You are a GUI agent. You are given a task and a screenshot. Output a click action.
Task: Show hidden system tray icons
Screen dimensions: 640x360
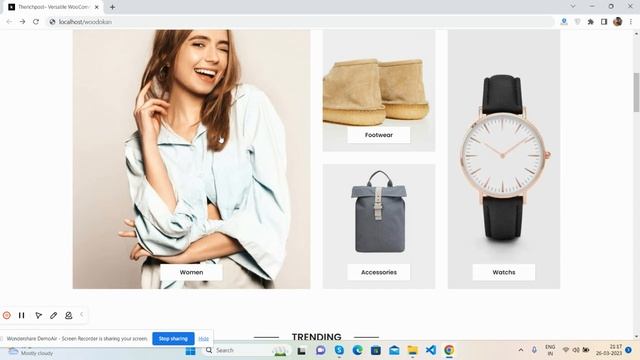tap(521, 350)
